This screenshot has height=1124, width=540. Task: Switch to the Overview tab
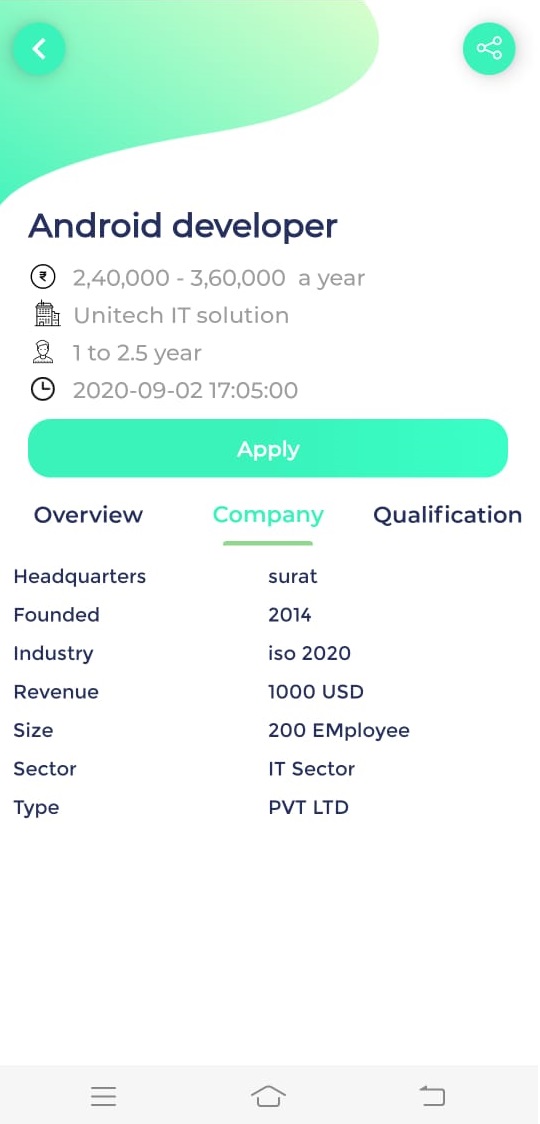tap(88, 515)
